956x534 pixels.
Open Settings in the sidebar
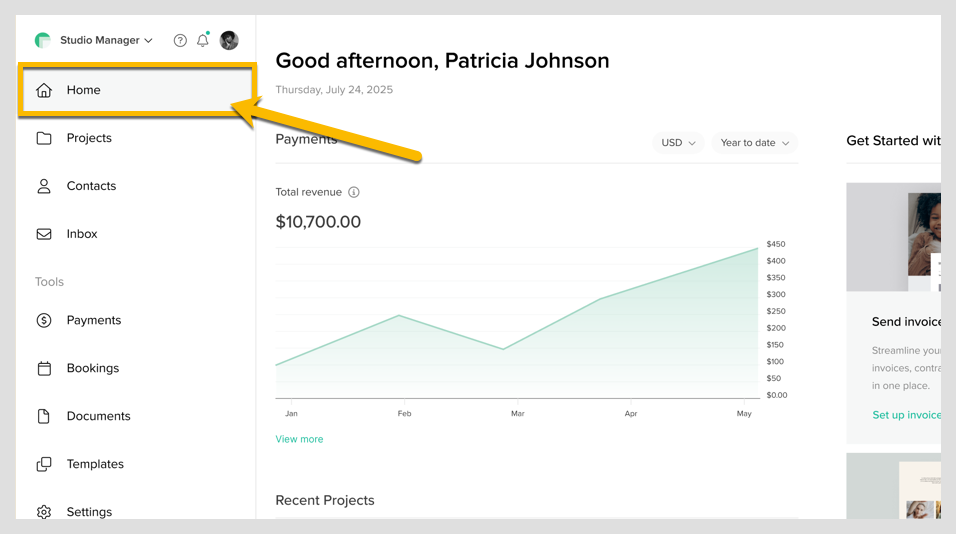(89, 511)
